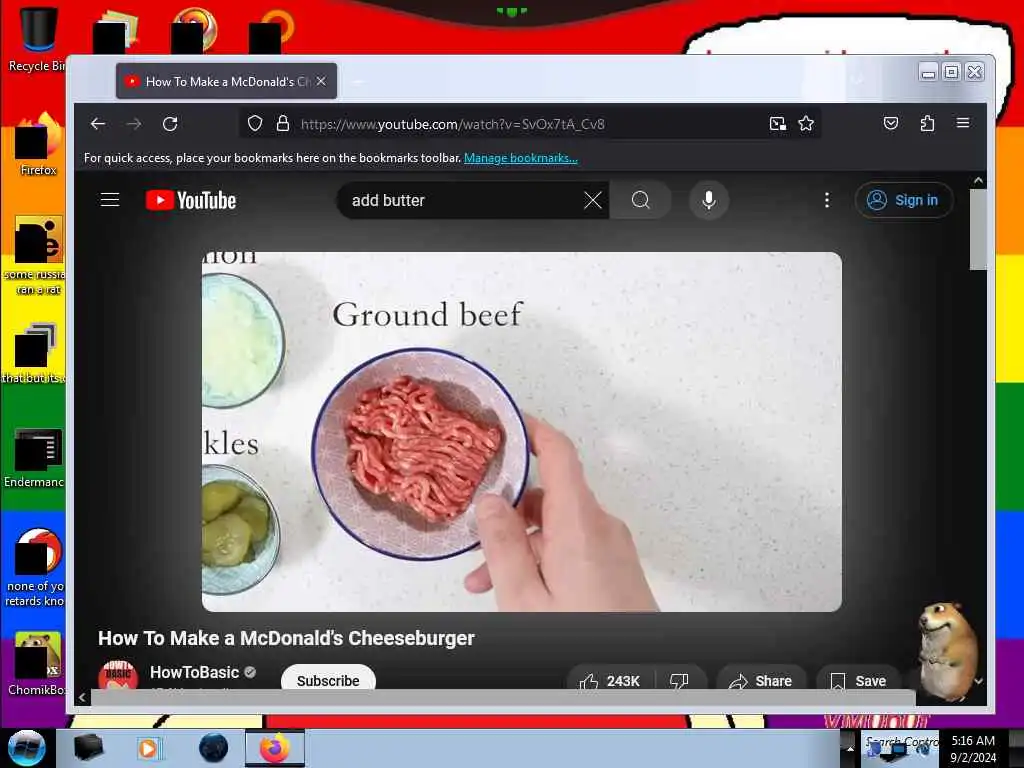Show site security lock info
1024x768 pixels.
283,123
